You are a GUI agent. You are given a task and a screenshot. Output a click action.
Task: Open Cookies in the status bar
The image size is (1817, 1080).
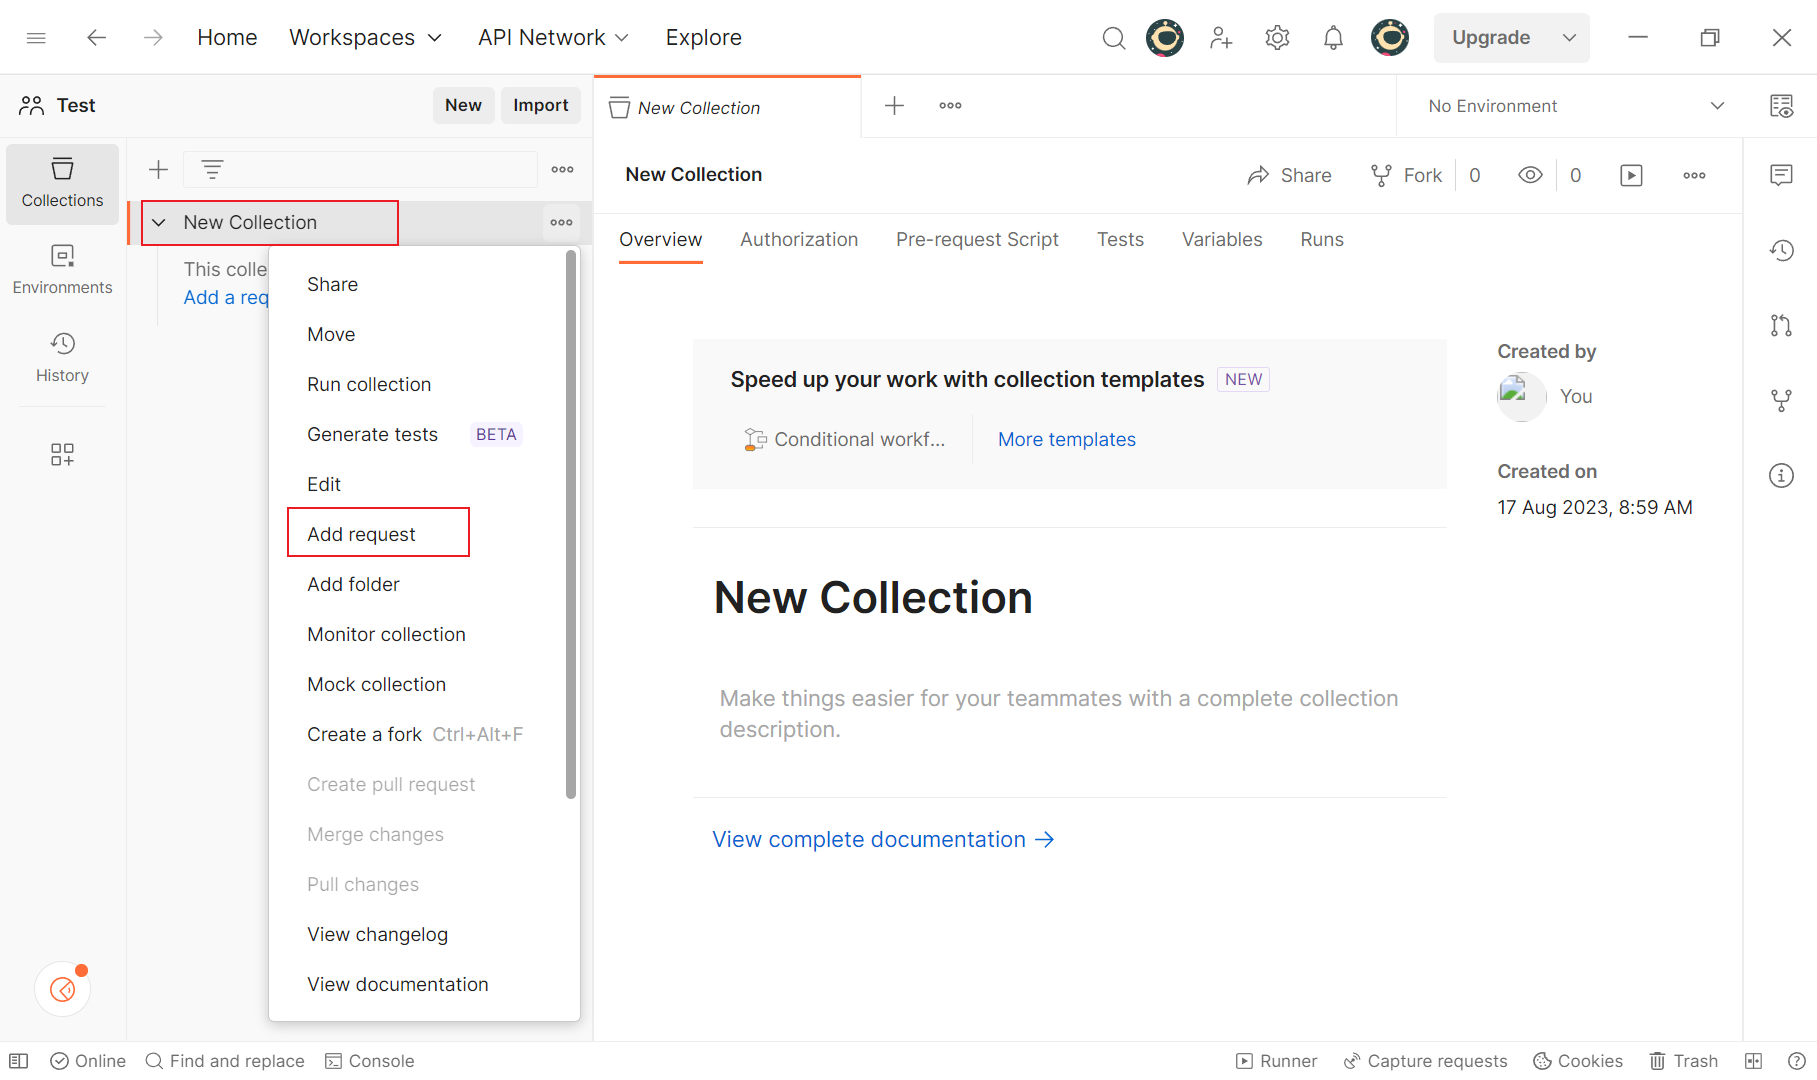coord(1578,1061)
